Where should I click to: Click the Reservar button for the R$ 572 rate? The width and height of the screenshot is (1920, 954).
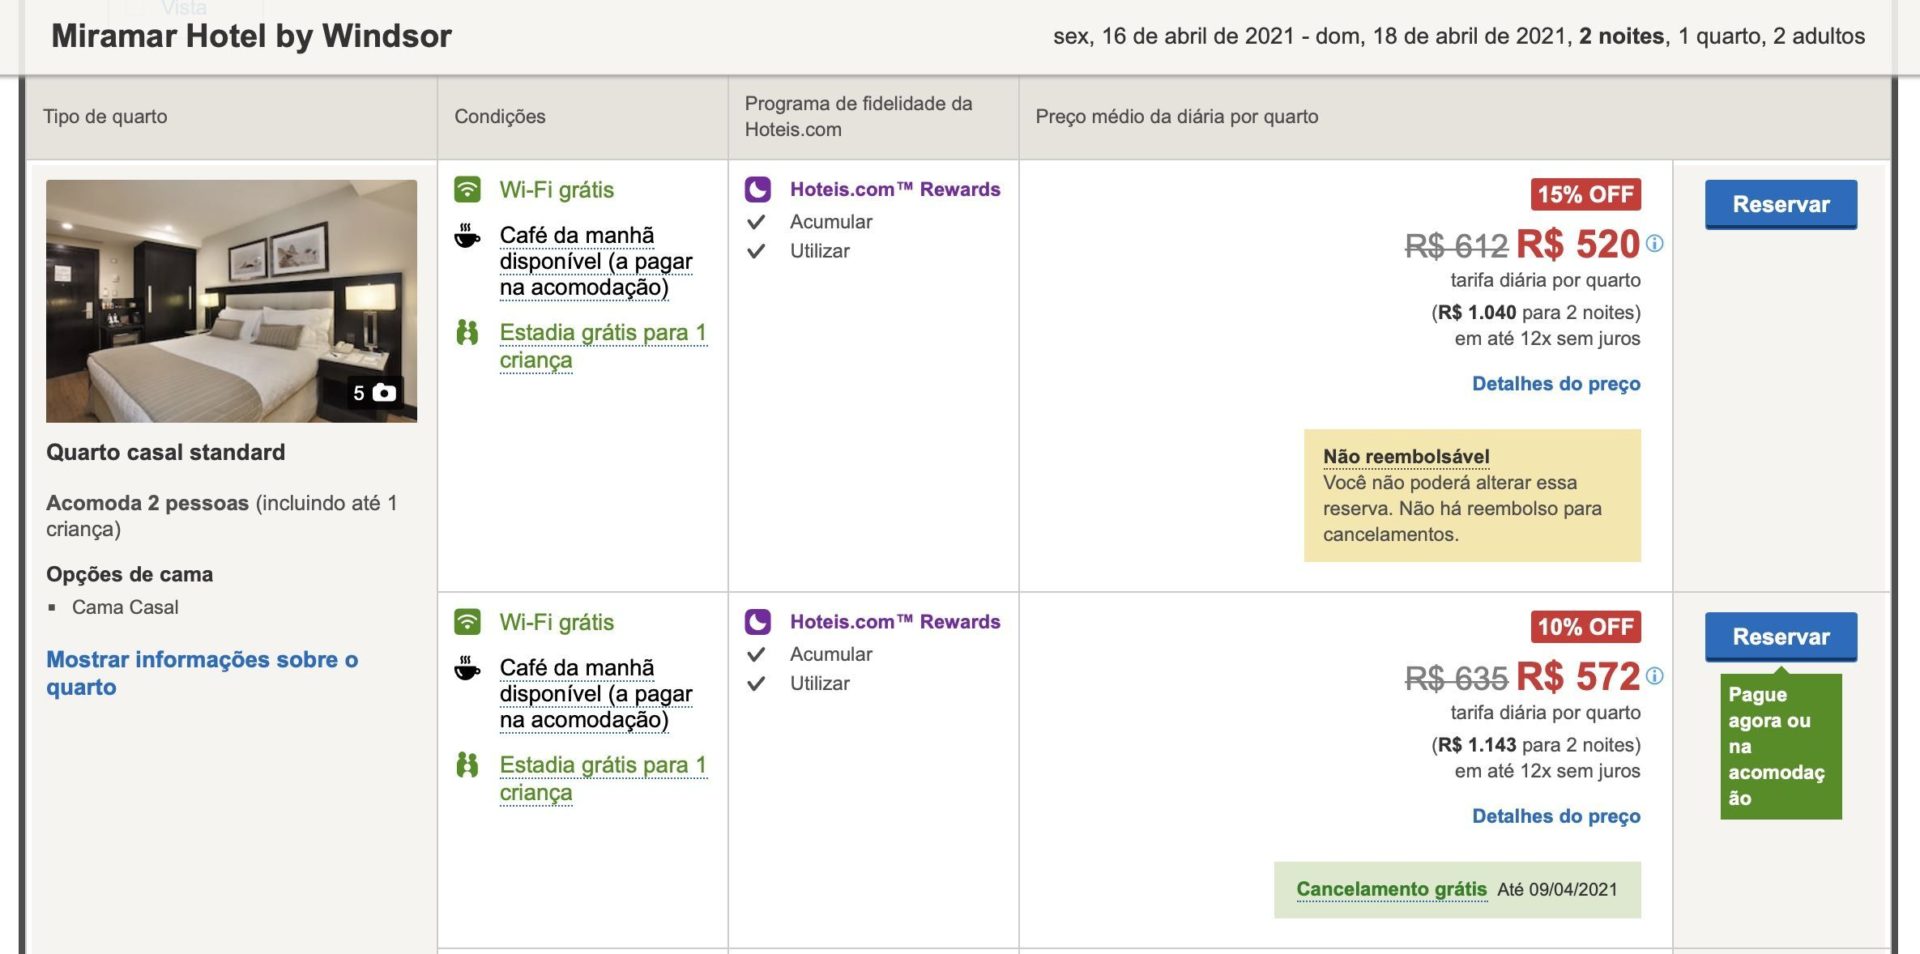(x=1781, y=637)
